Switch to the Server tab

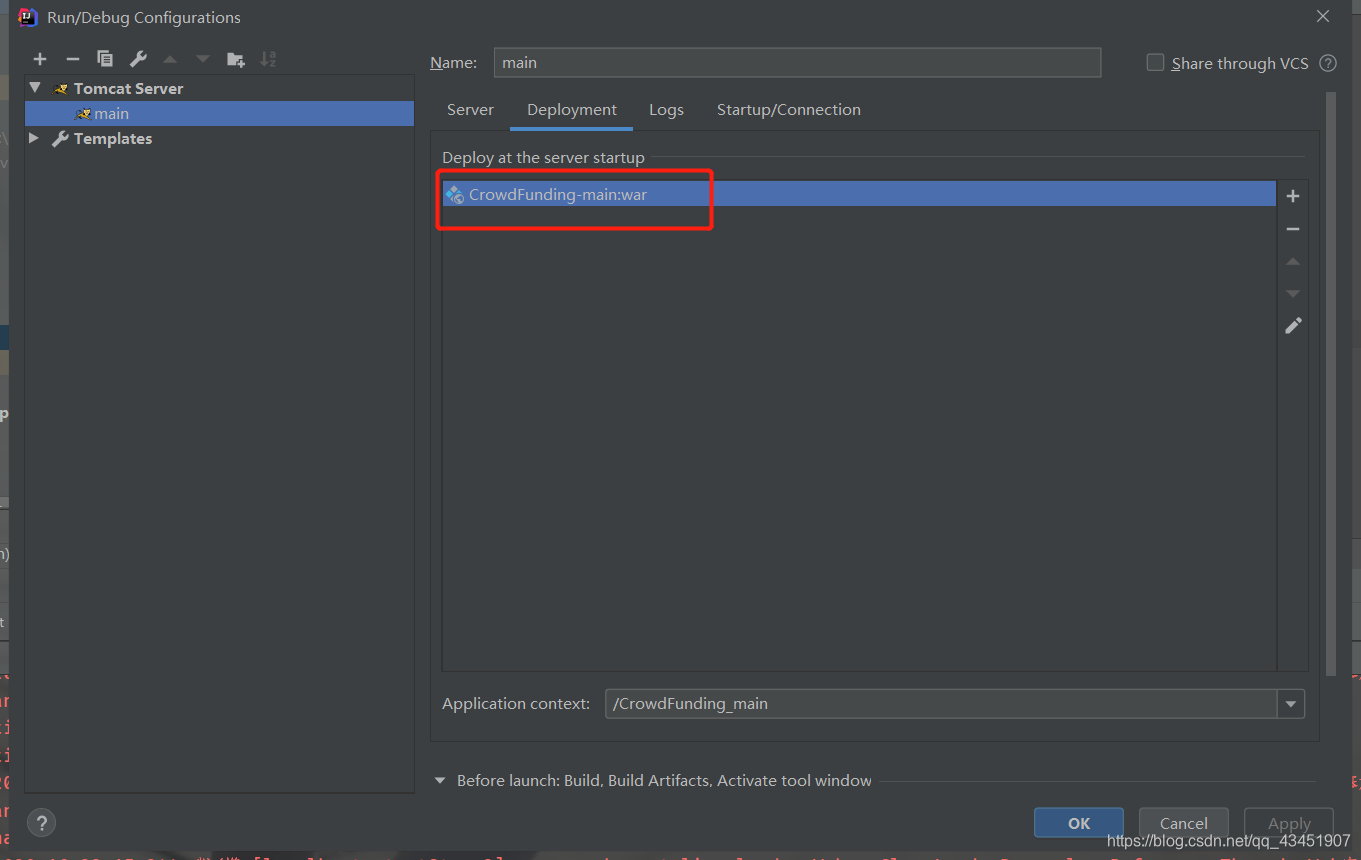tap(470, 110)
